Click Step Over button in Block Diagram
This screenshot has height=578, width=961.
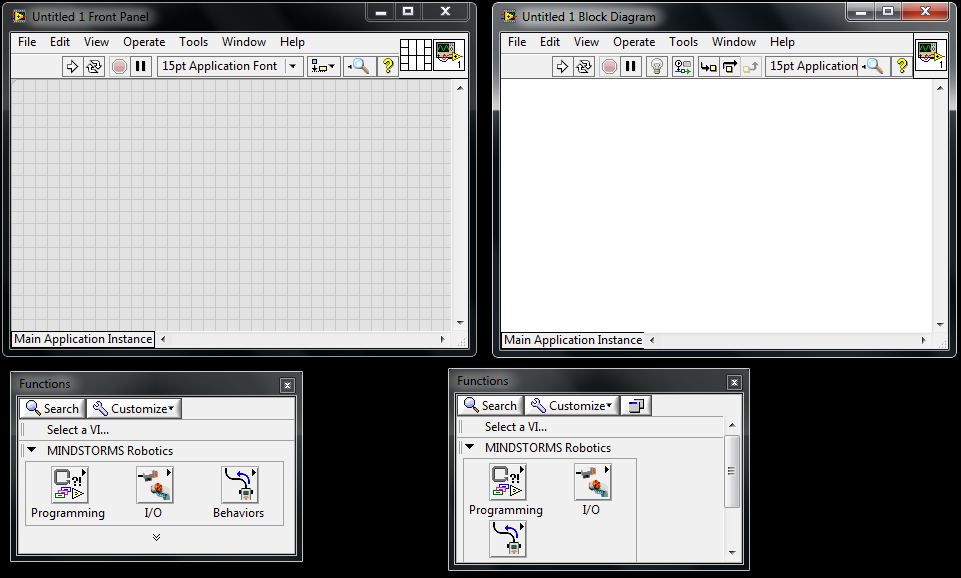729,66
